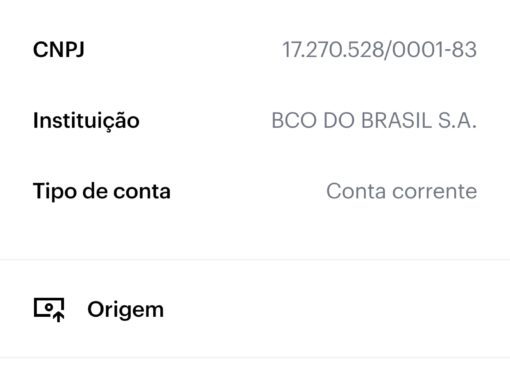Click the divider line above Origem
Screen dimensions: 510x382
[x=255, y=259]
